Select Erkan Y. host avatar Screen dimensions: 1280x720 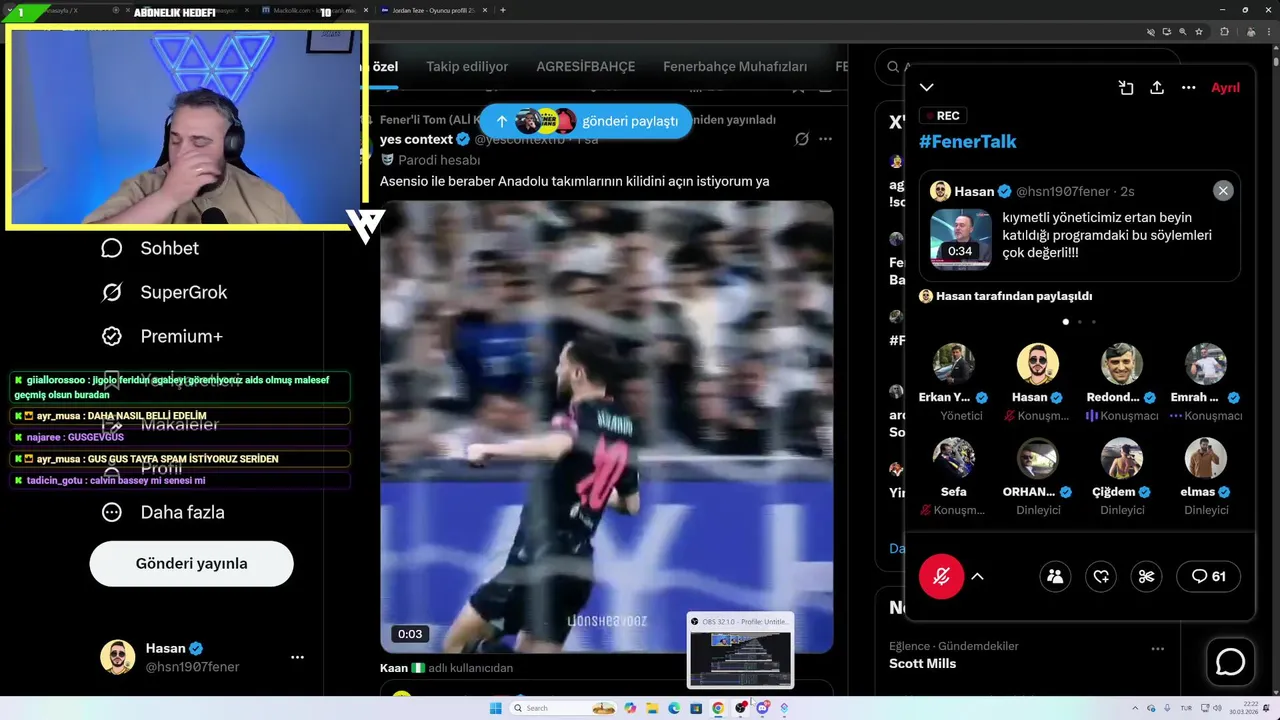point(954,364)
